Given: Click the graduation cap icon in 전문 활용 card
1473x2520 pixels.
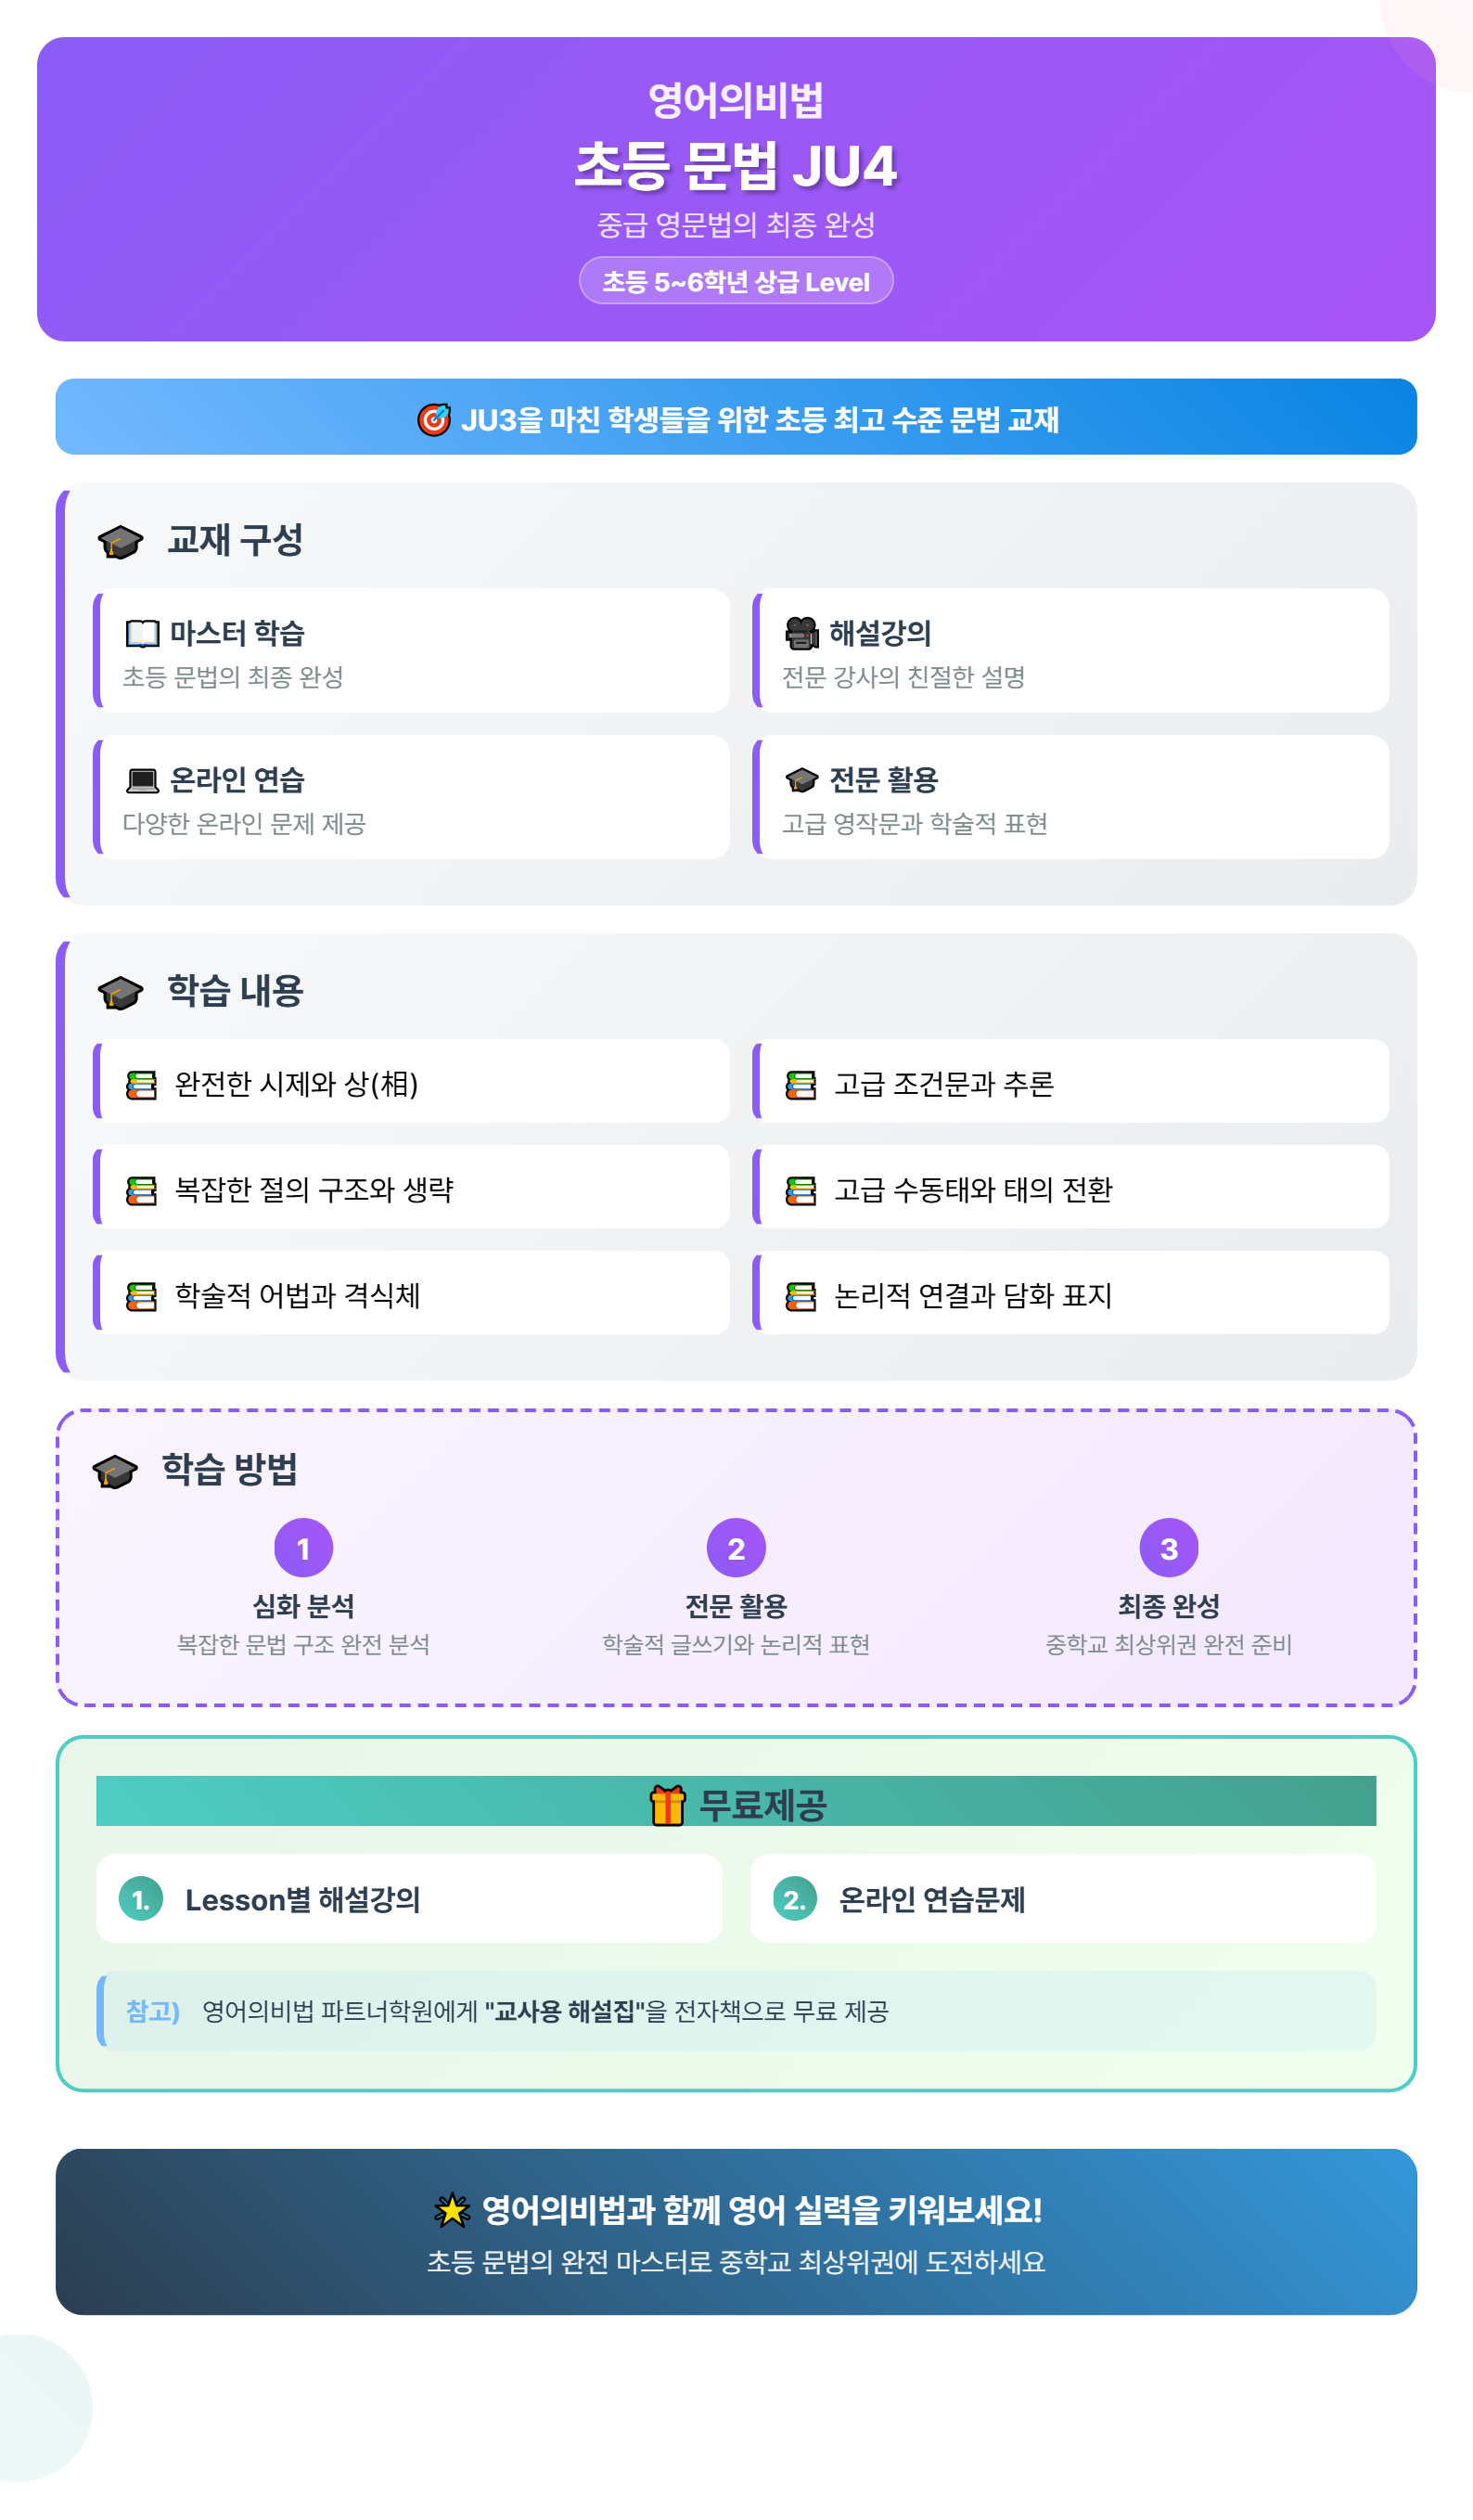Looking at the screenshot, I should click(x=801, y=780).
